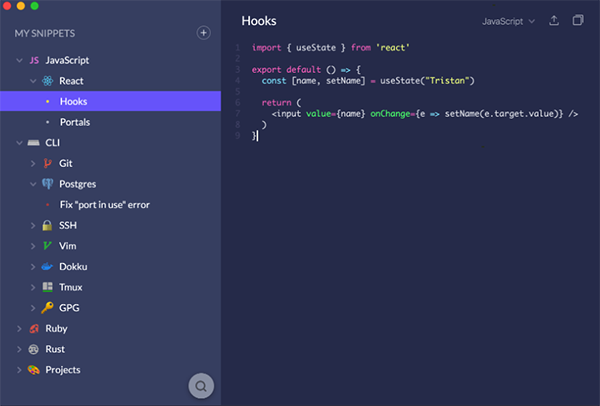Select the CLI folder label
The image size is (600, 406).
[x=52, y=143]
